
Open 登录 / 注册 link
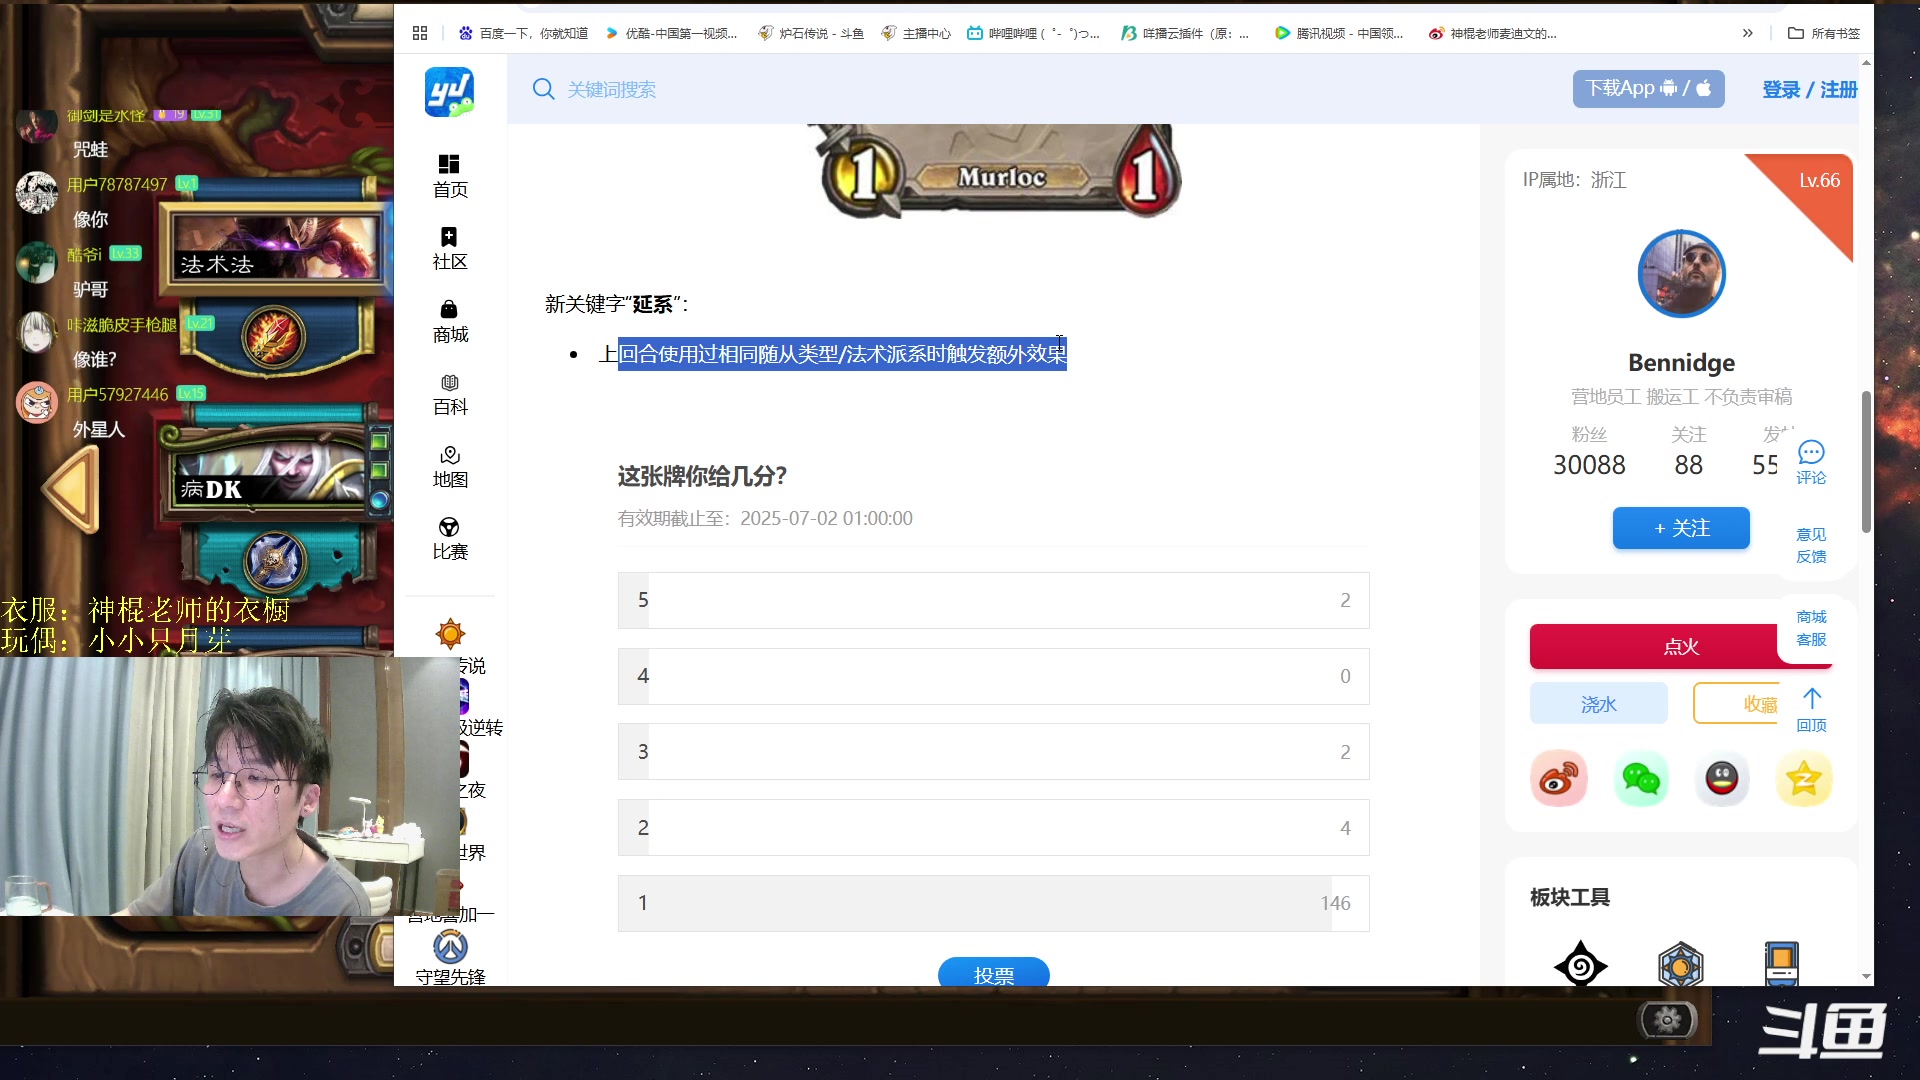click(x=1810, y=89)
